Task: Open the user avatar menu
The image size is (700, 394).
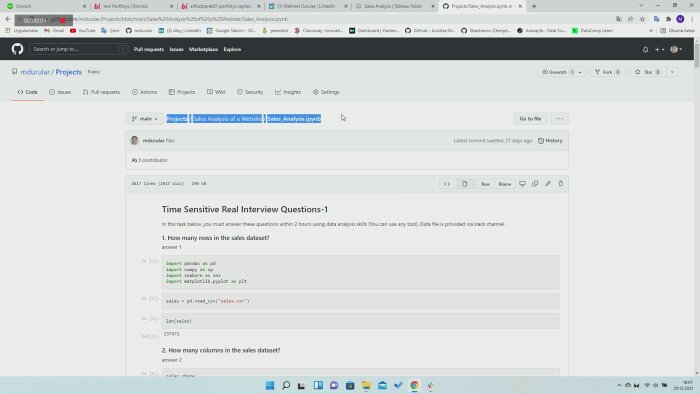Action: coord(676,50)
